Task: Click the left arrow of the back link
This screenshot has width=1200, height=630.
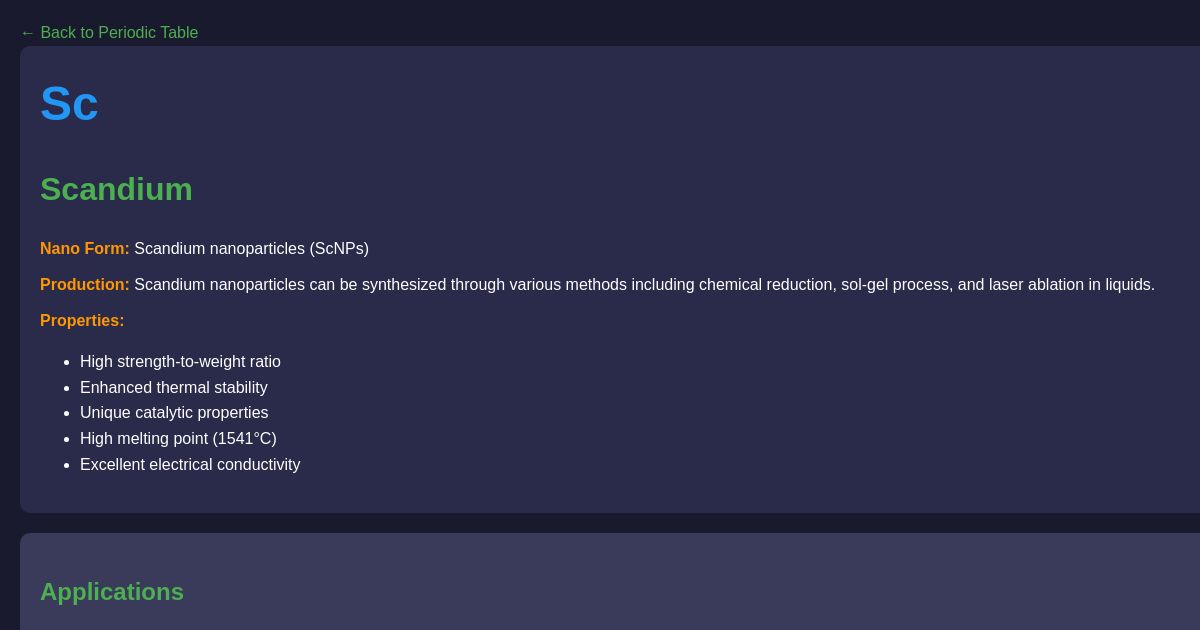Action: [27, 33]
